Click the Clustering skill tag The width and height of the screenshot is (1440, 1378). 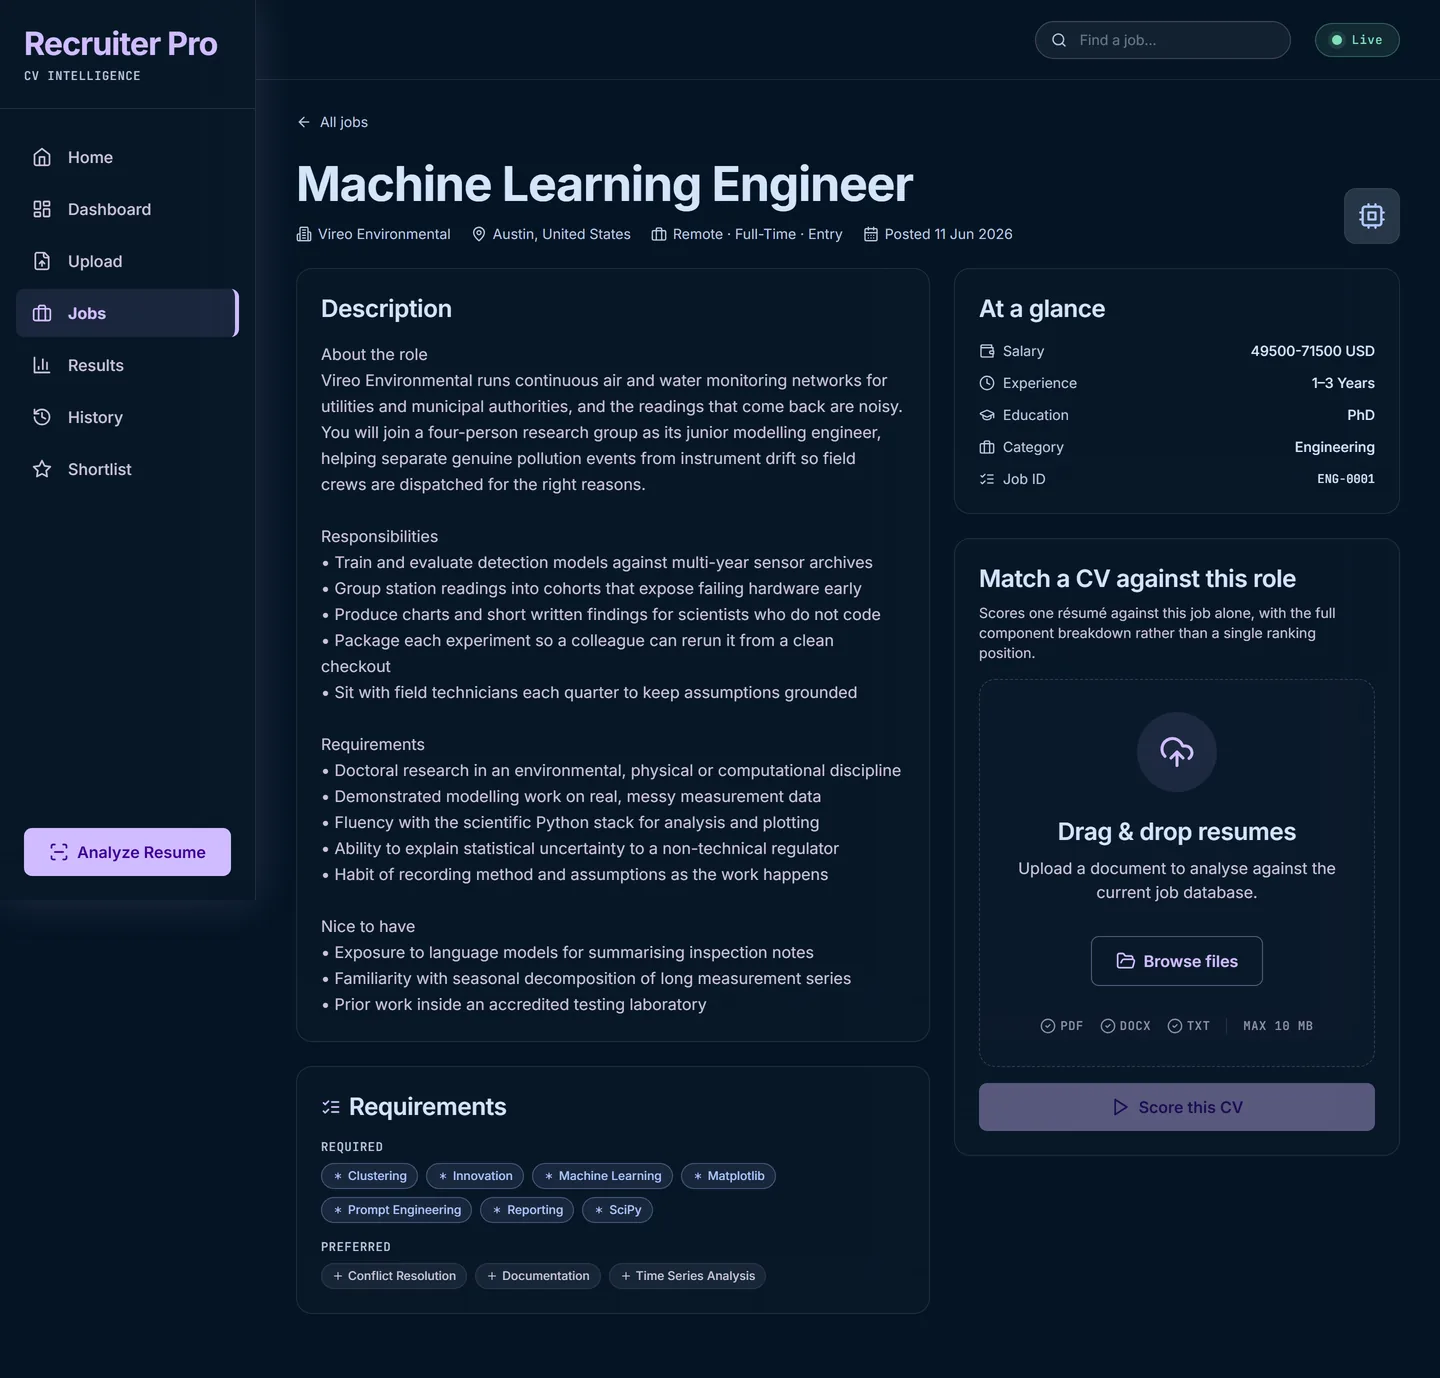click(x=370, y=1176)
